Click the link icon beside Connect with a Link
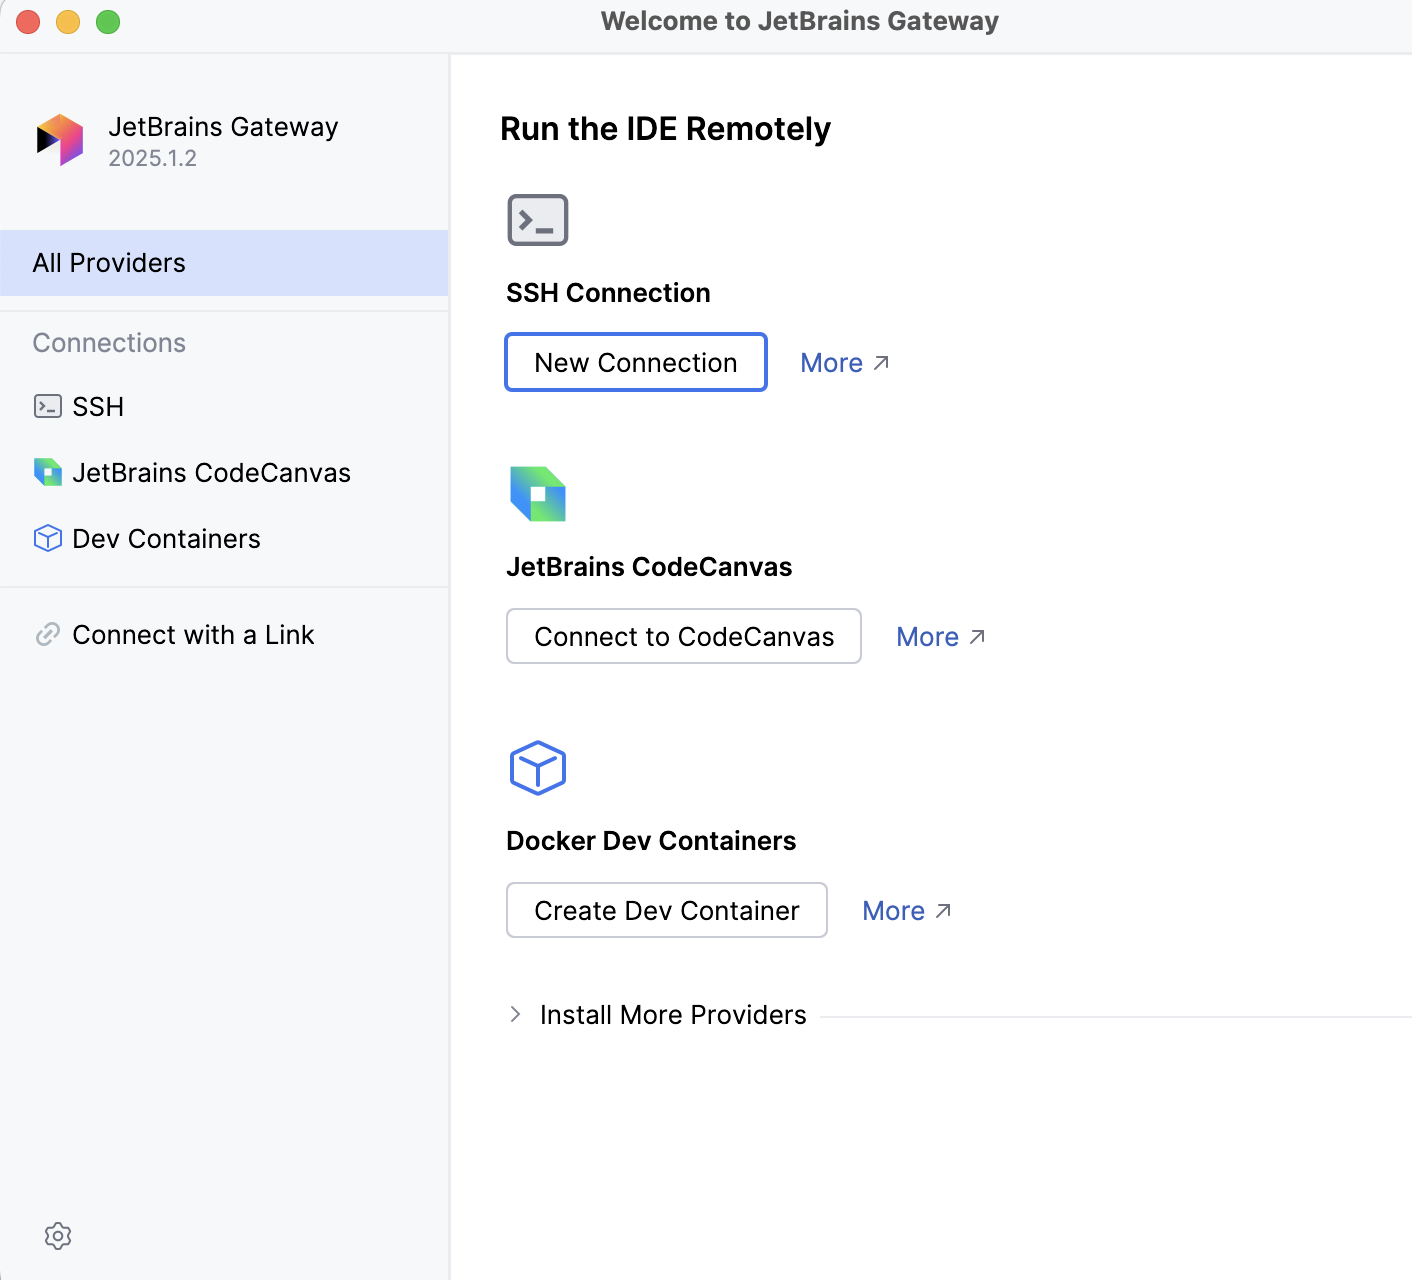Viewport: 1412px width, 1280px height. click(47, 634)
